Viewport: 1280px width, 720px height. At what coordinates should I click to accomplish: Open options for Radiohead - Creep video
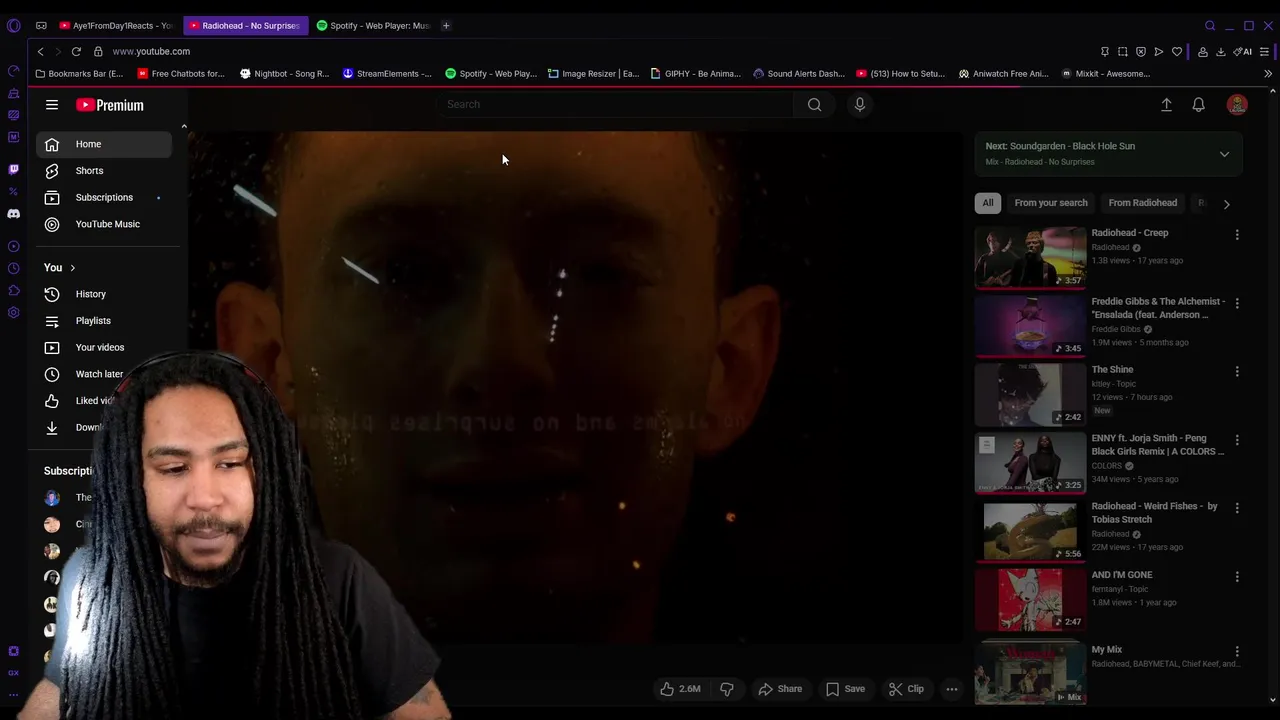[1237, 235]
